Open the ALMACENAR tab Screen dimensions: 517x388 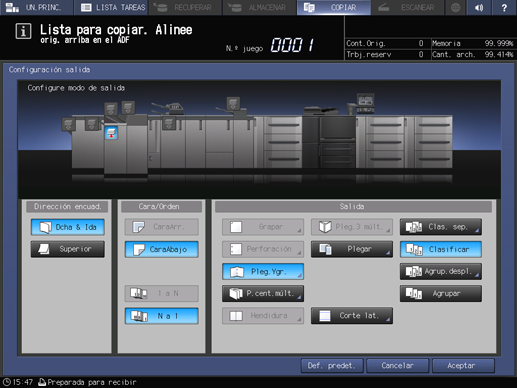[259, 7]
